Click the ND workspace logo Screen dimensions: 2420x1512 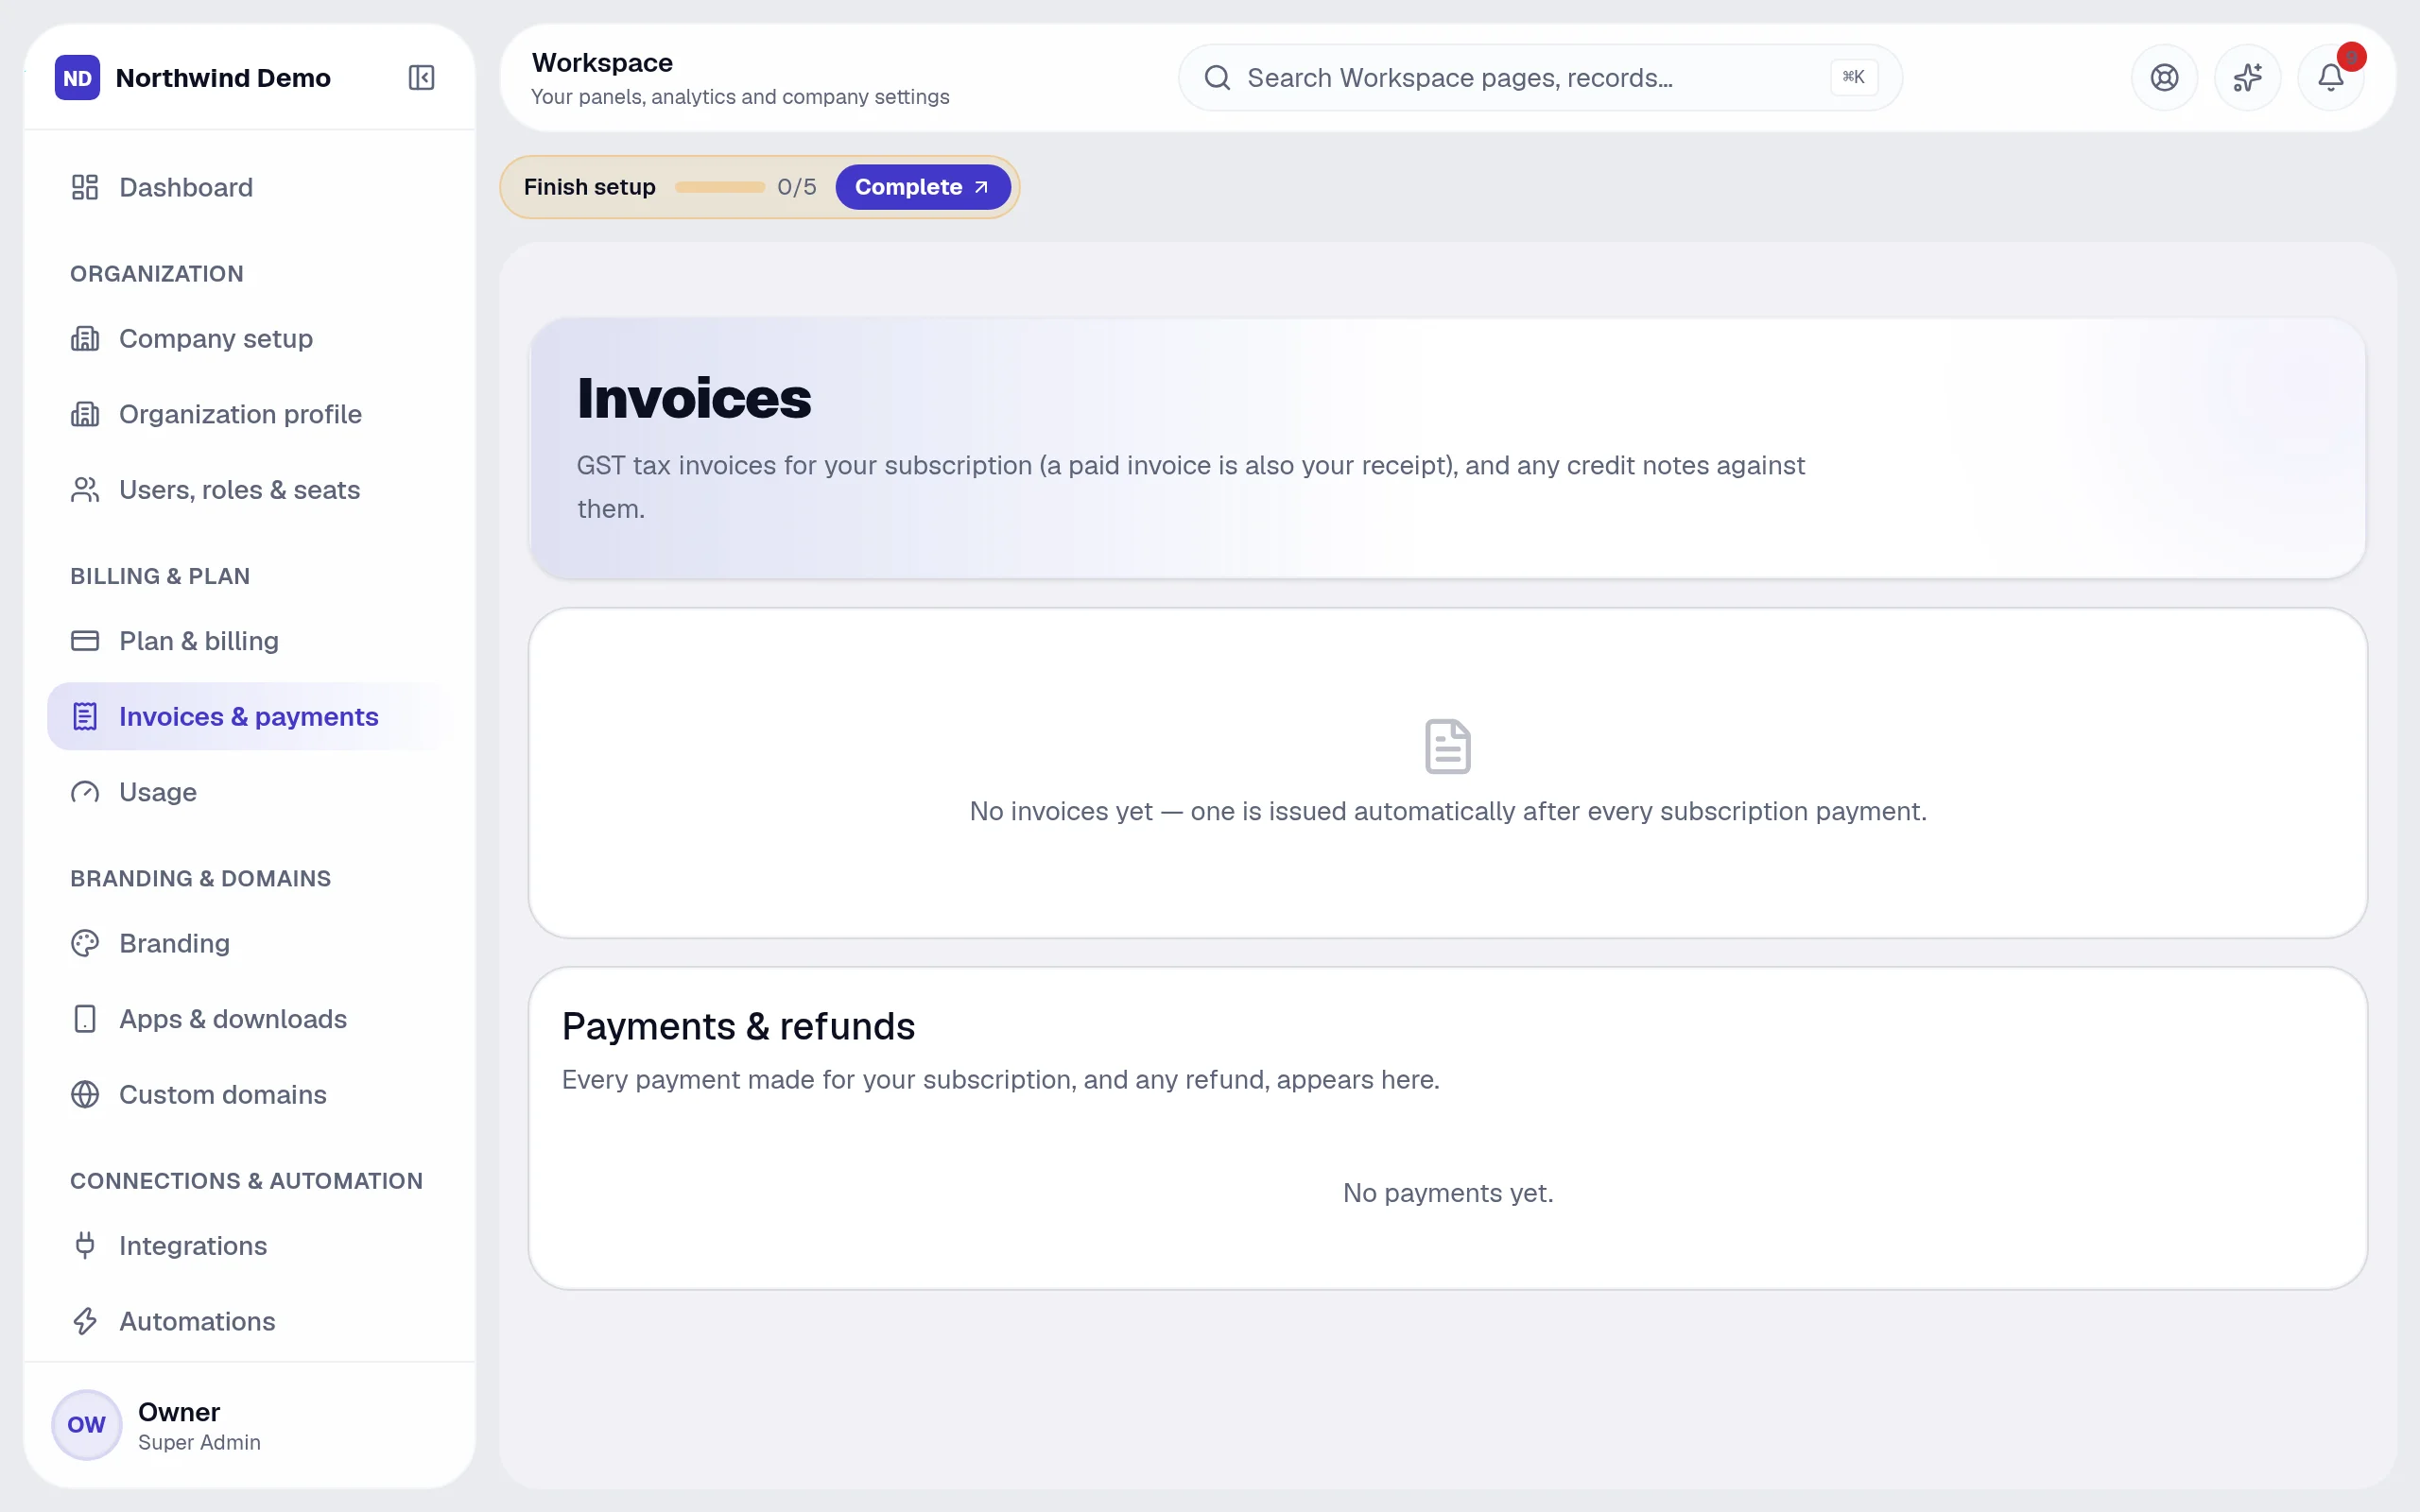point(77,78)
